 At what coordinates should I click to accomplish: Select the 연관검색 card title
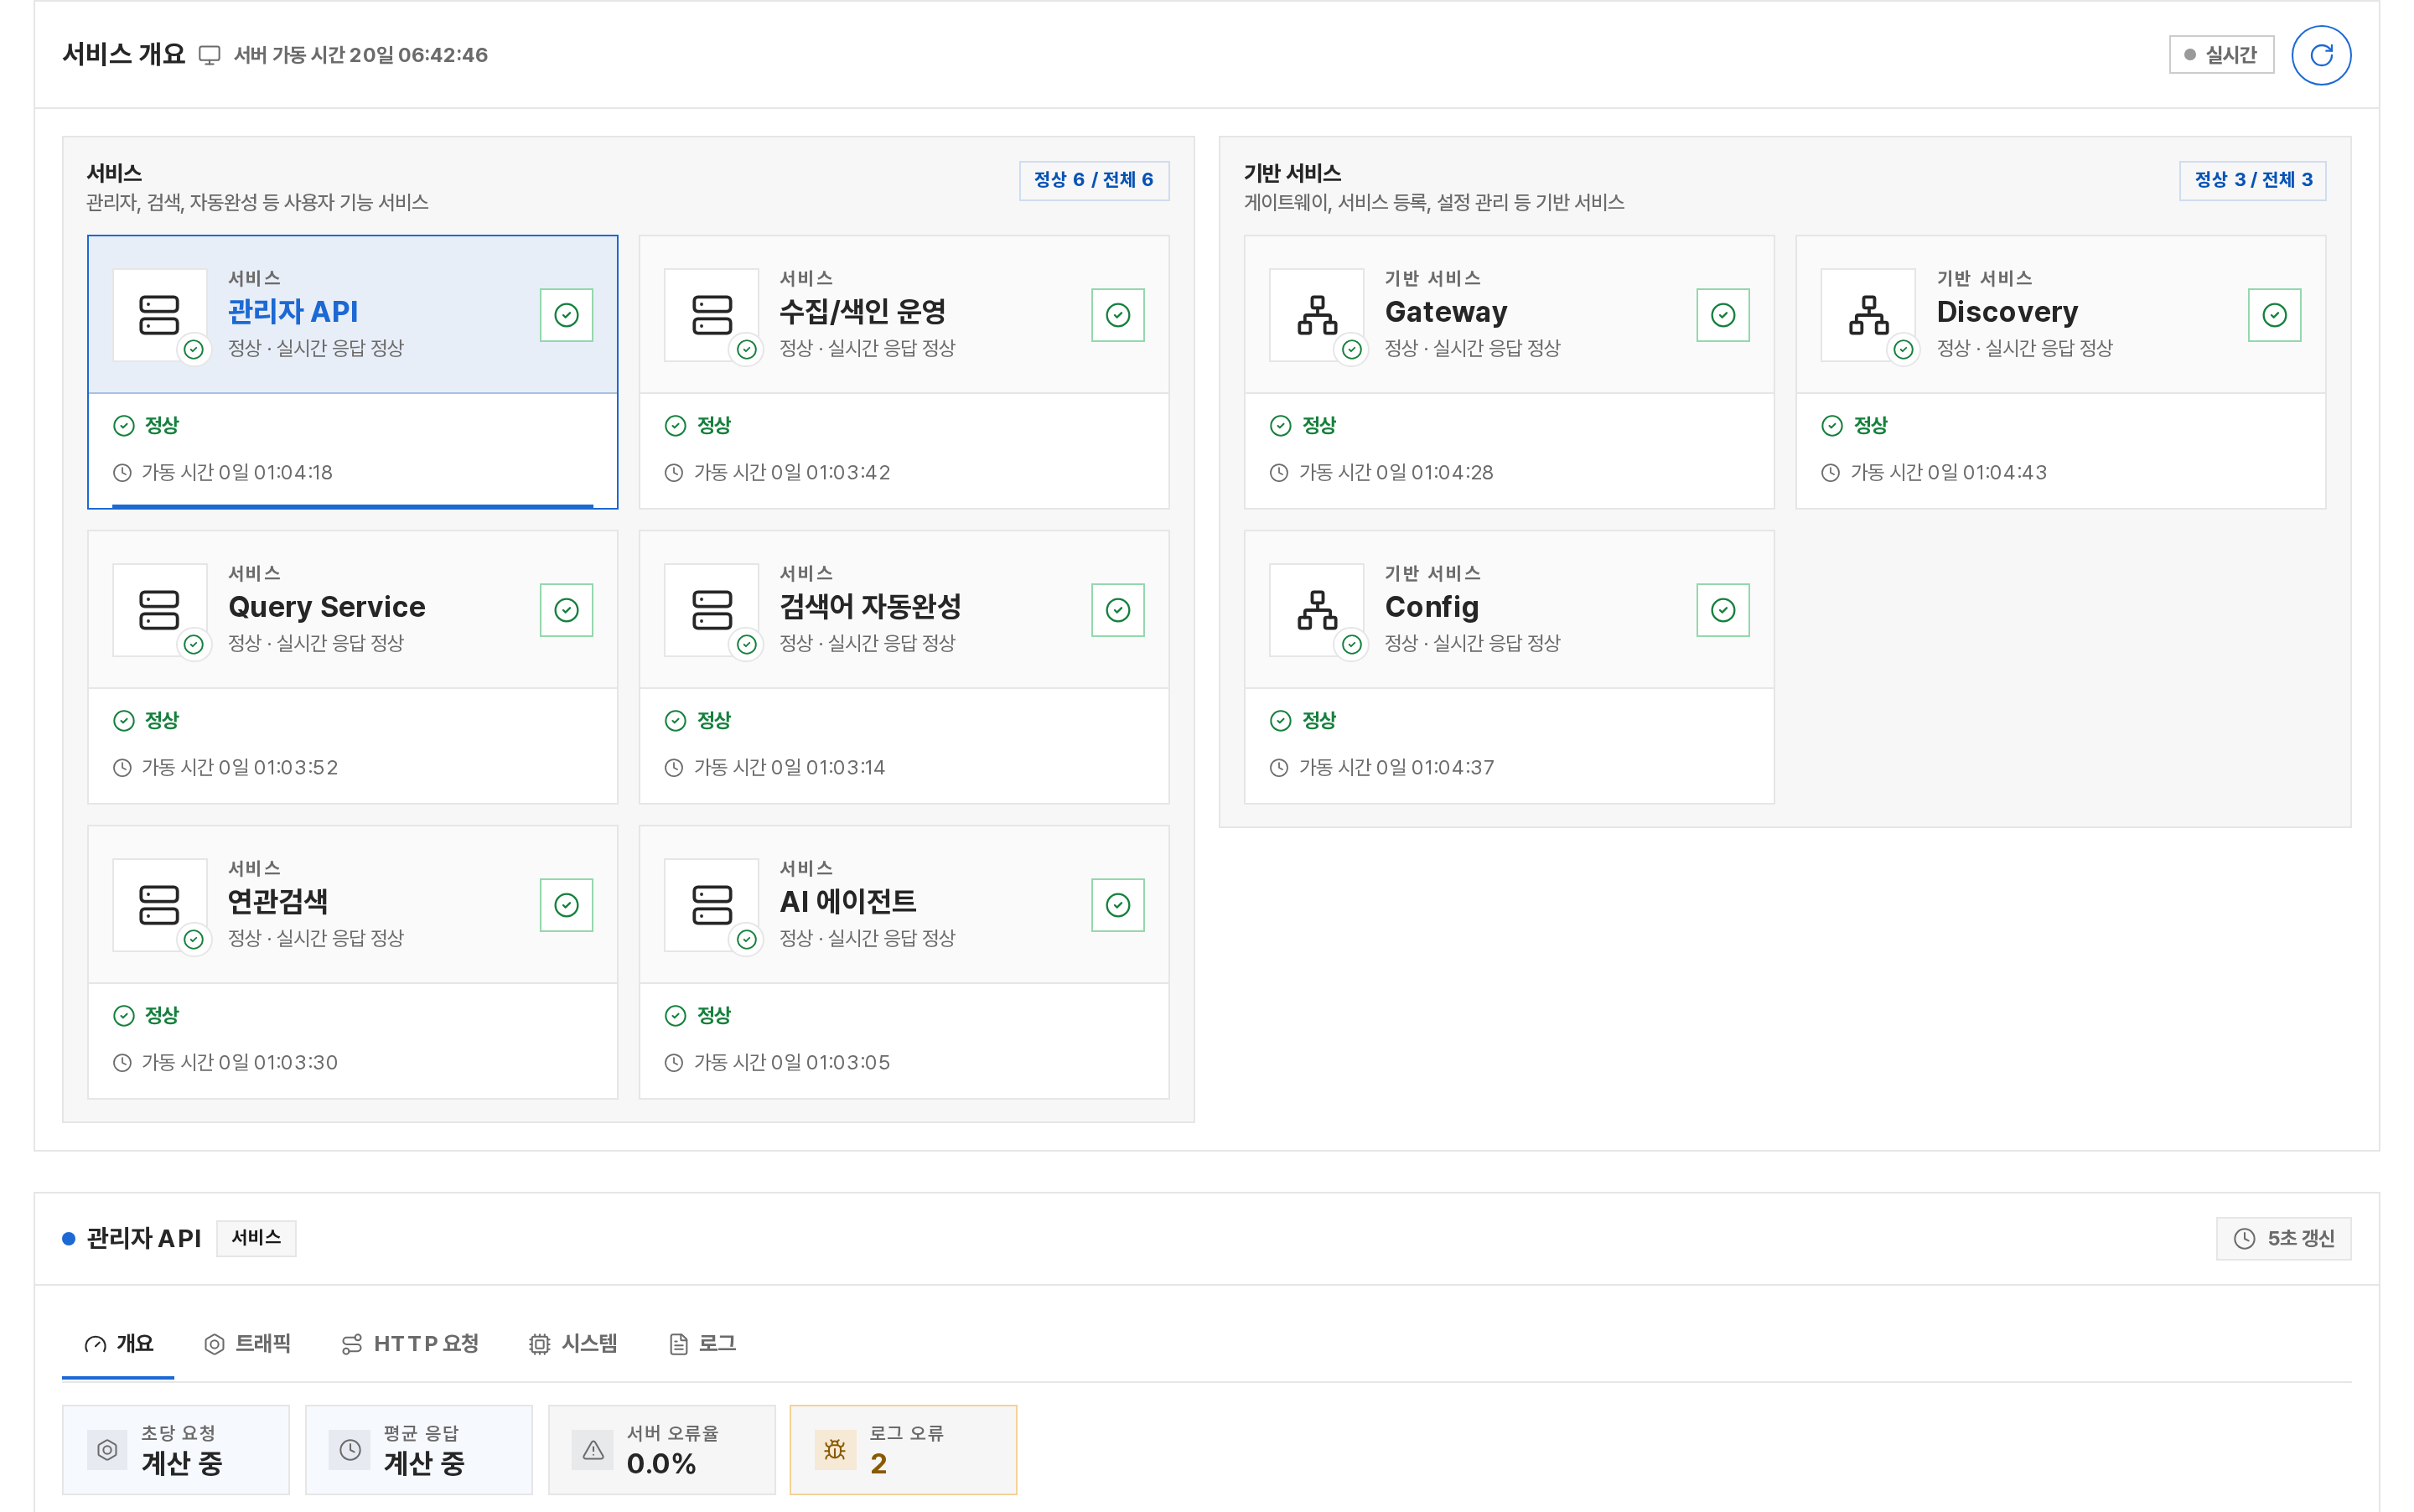278,902
